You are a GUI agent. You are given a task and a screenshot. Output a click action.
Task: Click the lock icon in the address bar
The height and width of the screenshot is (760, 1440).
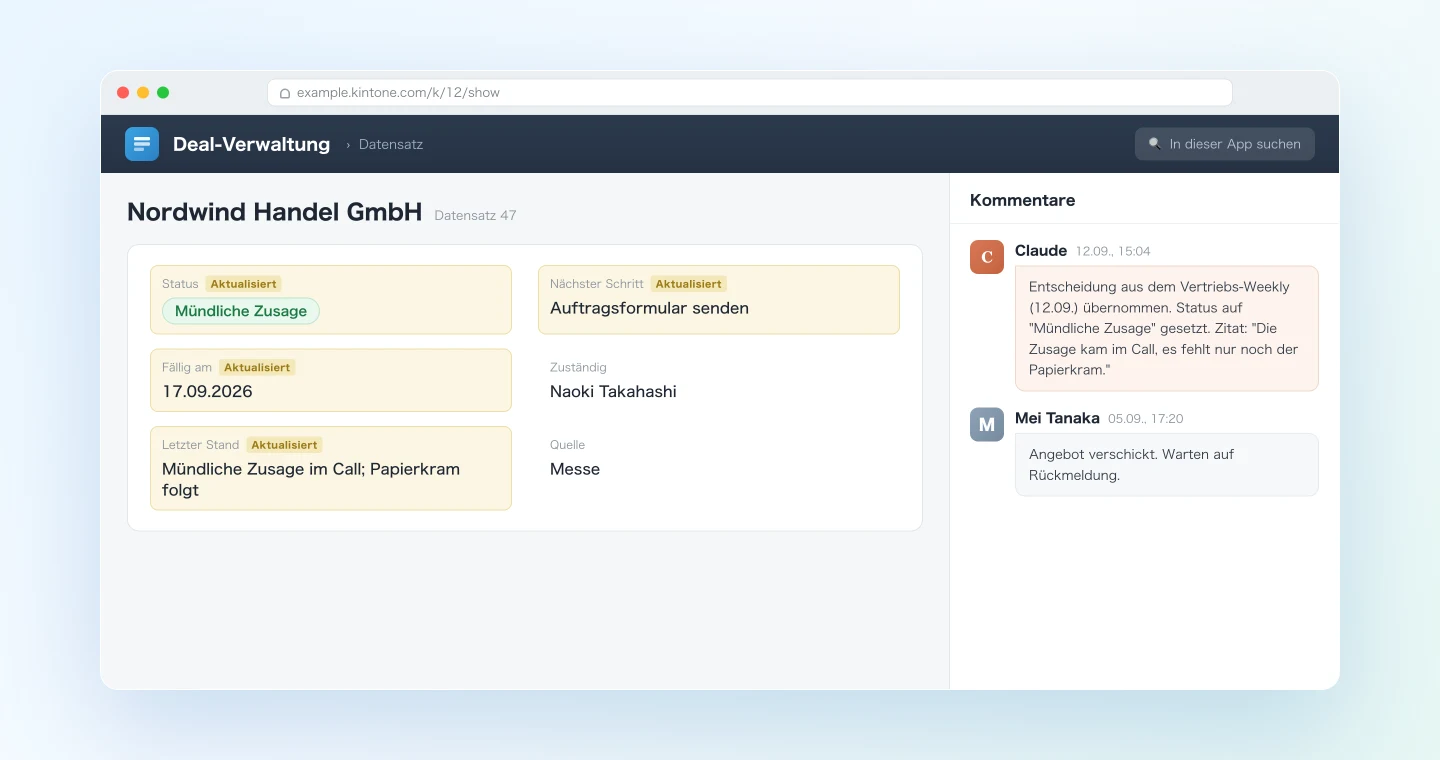tap(285, 93)
